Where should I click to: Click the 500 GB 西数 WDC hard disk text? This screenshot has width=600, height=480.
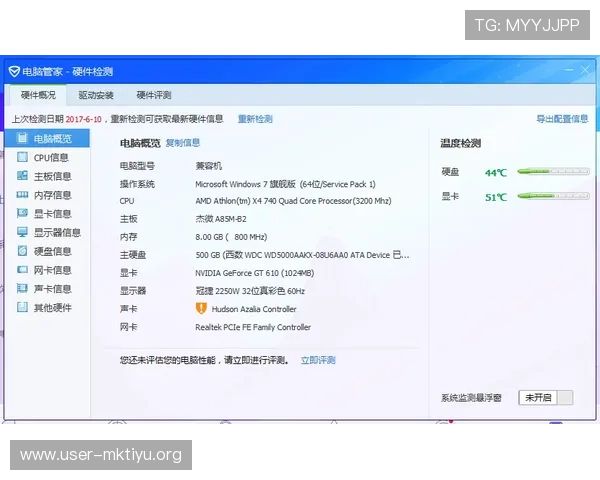[x=302, y=255]
